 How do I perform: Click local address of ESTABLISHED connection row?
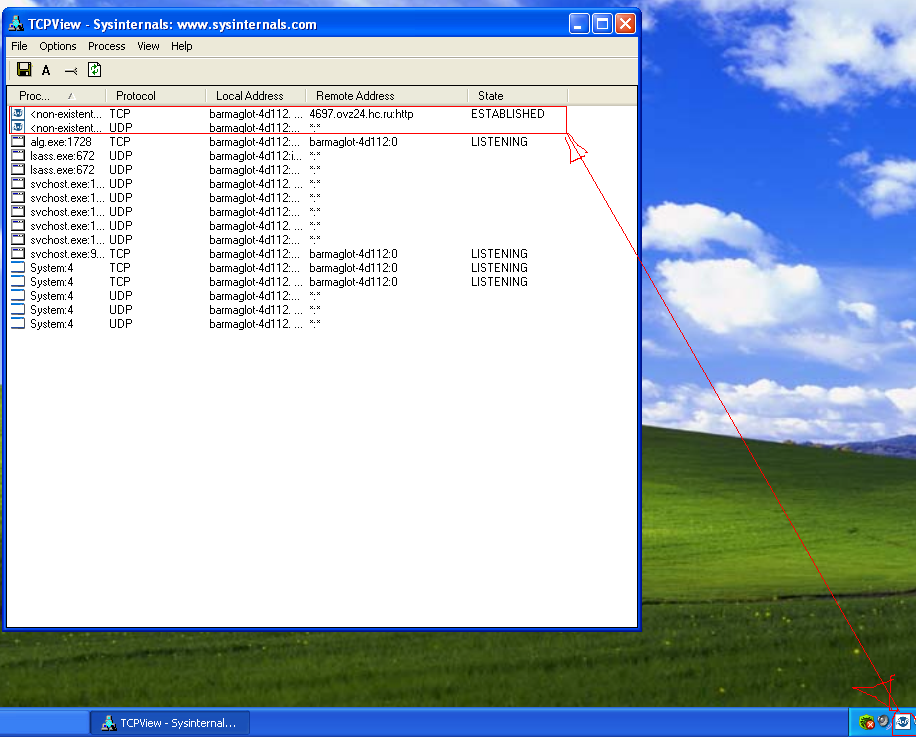[256, 114]
